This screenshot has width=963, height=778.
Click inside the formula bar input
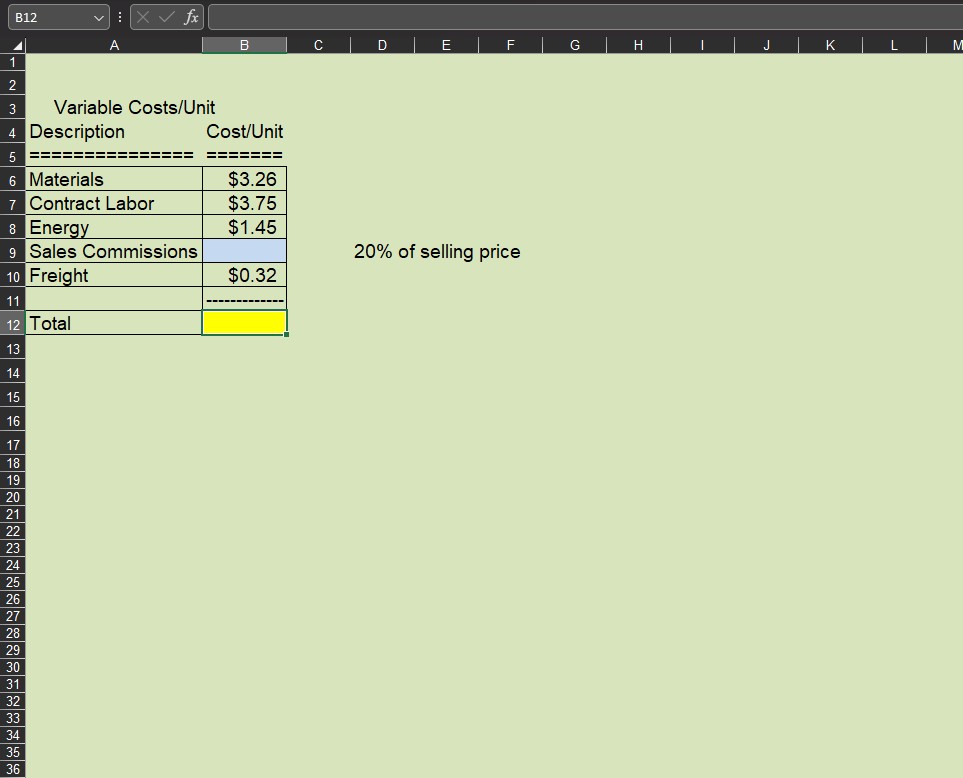tap(585, 17)
